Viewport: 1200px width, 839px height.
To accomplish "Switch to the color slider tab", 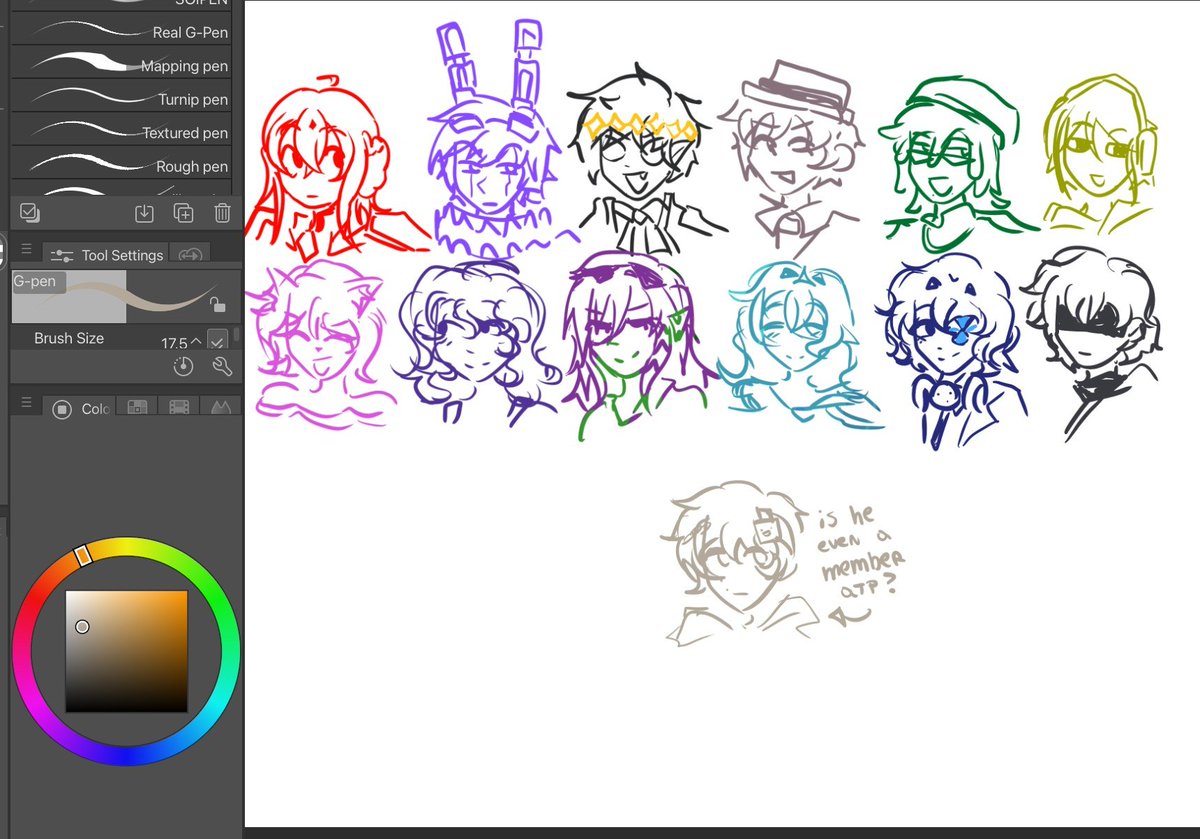I will click(x=137, y=407).
